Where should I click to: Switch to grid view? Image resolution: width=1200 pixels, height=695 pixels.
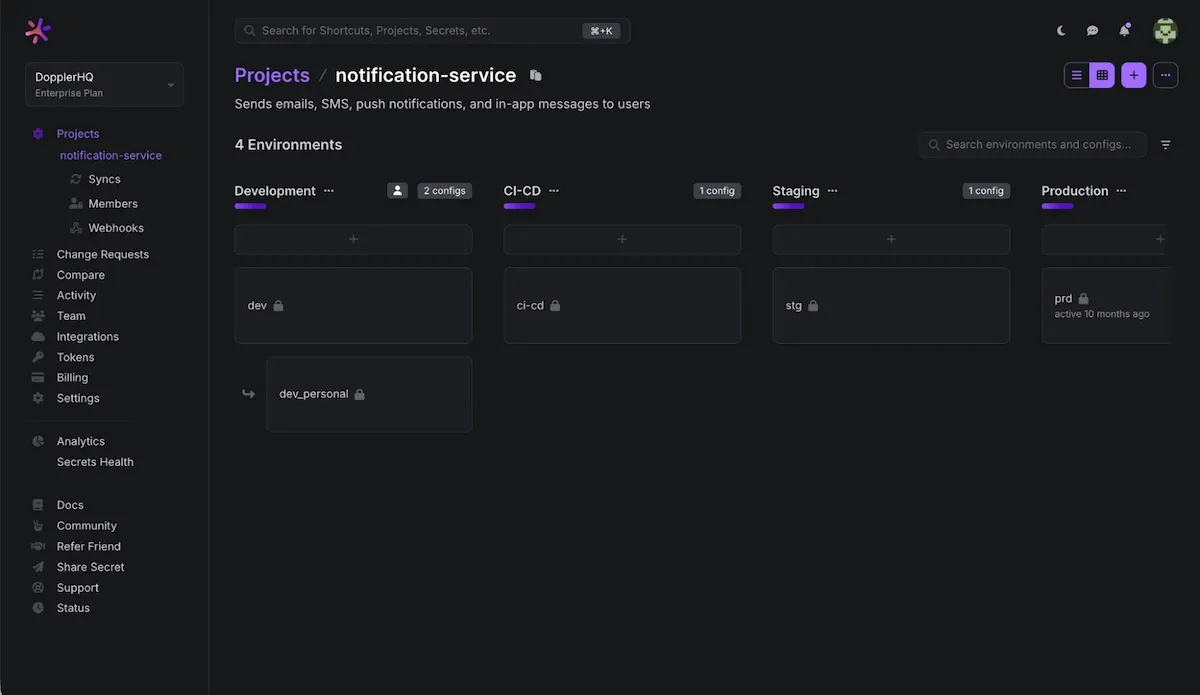coord(1102,75)
